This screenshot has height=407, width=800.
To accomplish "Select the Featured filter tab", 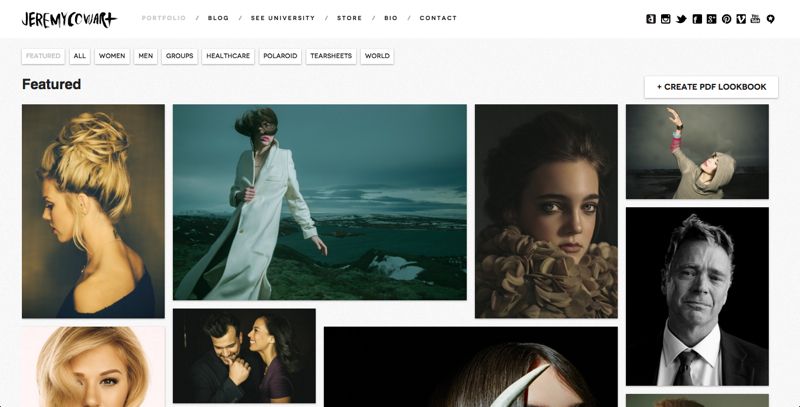I will click(43, 56).
